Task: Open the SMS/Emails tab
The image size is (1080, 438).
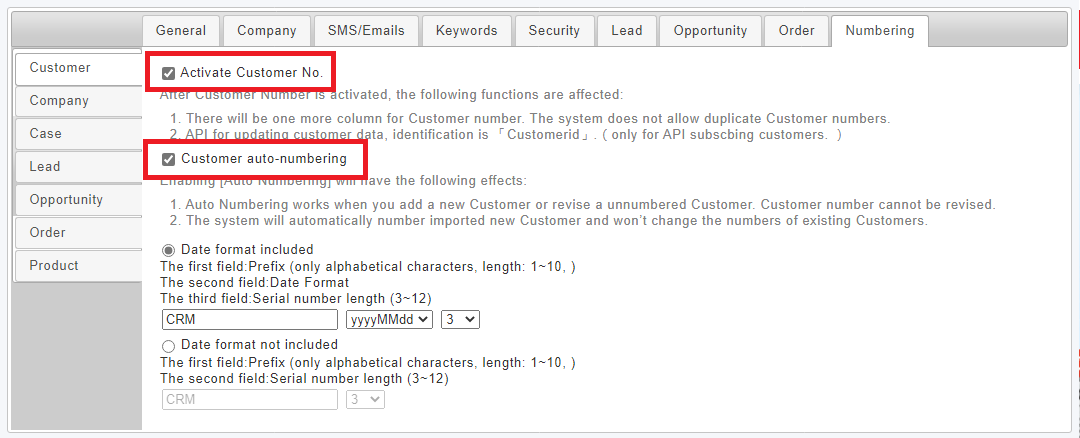Action: [x=366, y=31]
